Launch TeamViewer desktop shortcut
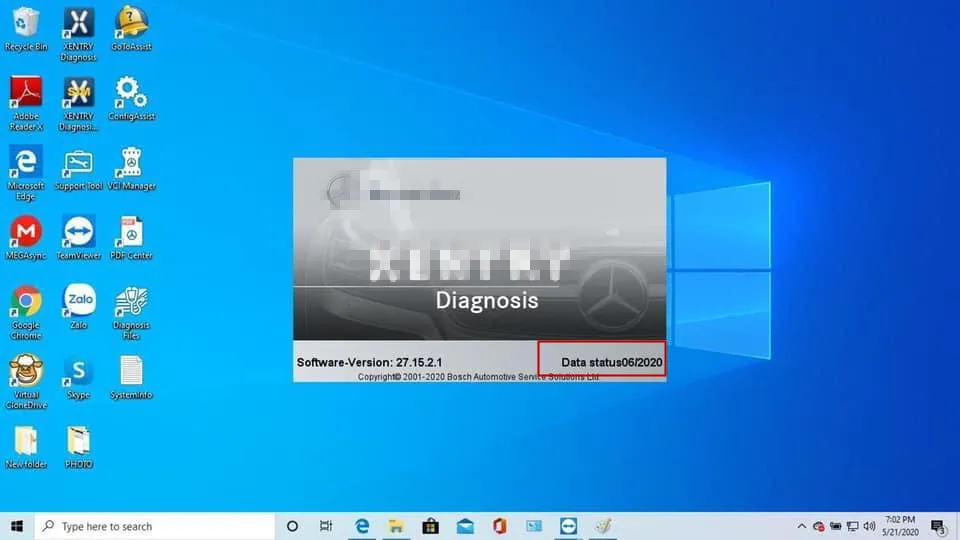The width and height of the screenshot is (960, 540). coord(78,238)
